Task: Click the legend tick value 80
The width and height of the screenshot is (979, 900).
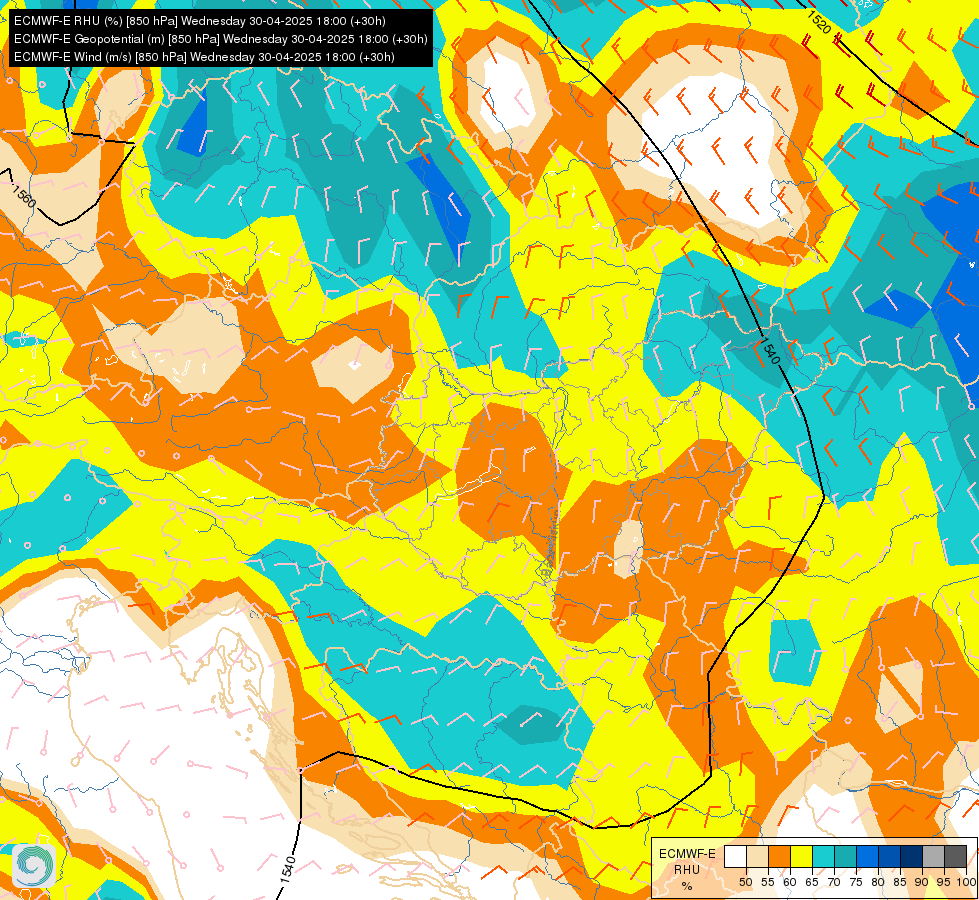Action: click(878, 882)
